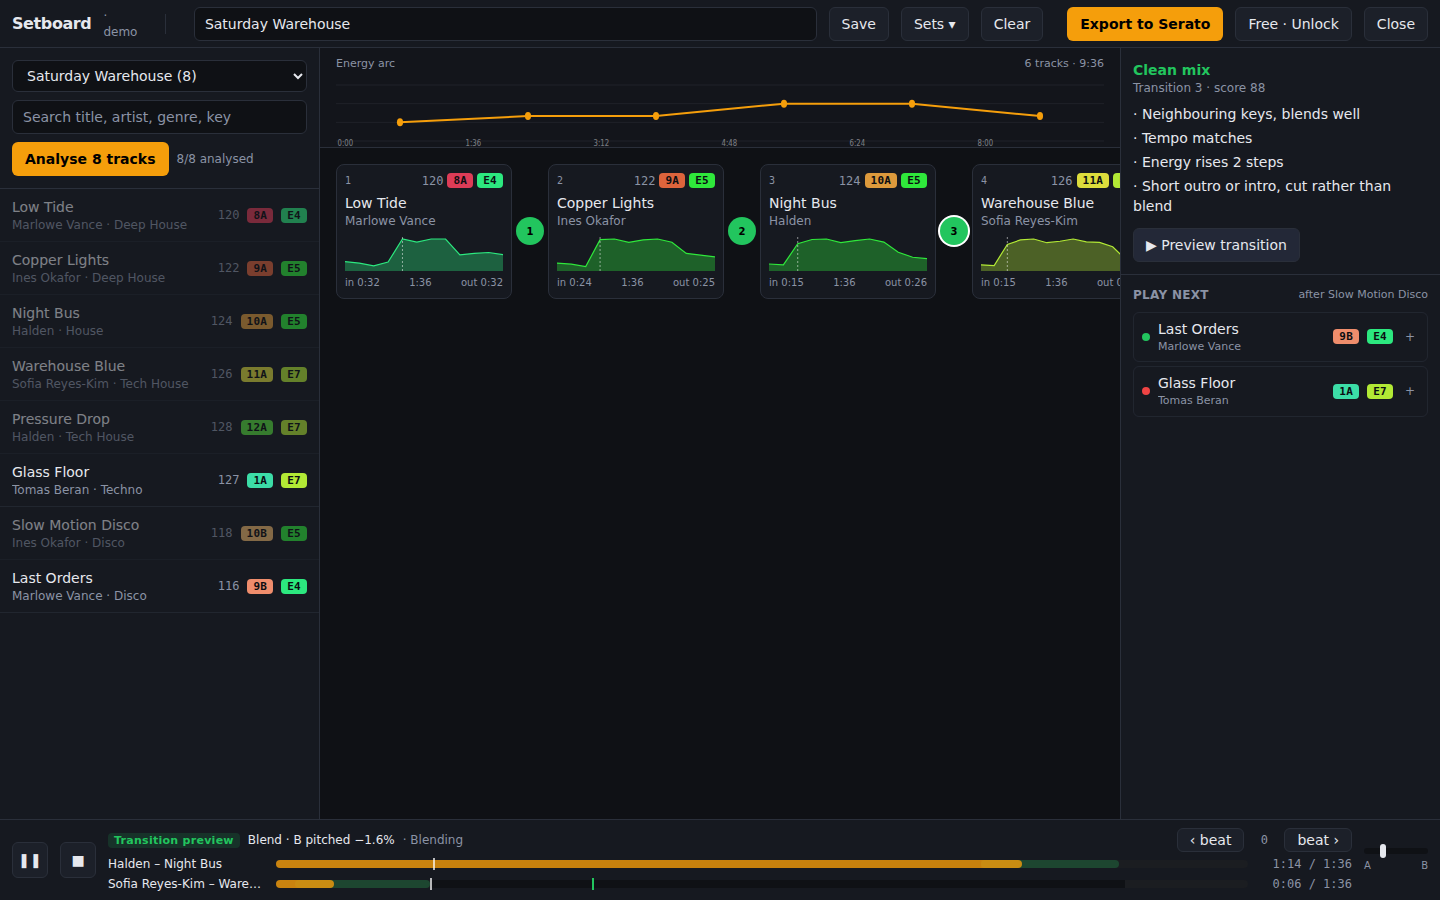Click the Clean mix heading
The height and width of the screenshot is (900, 1440).
pos(1171,70)
